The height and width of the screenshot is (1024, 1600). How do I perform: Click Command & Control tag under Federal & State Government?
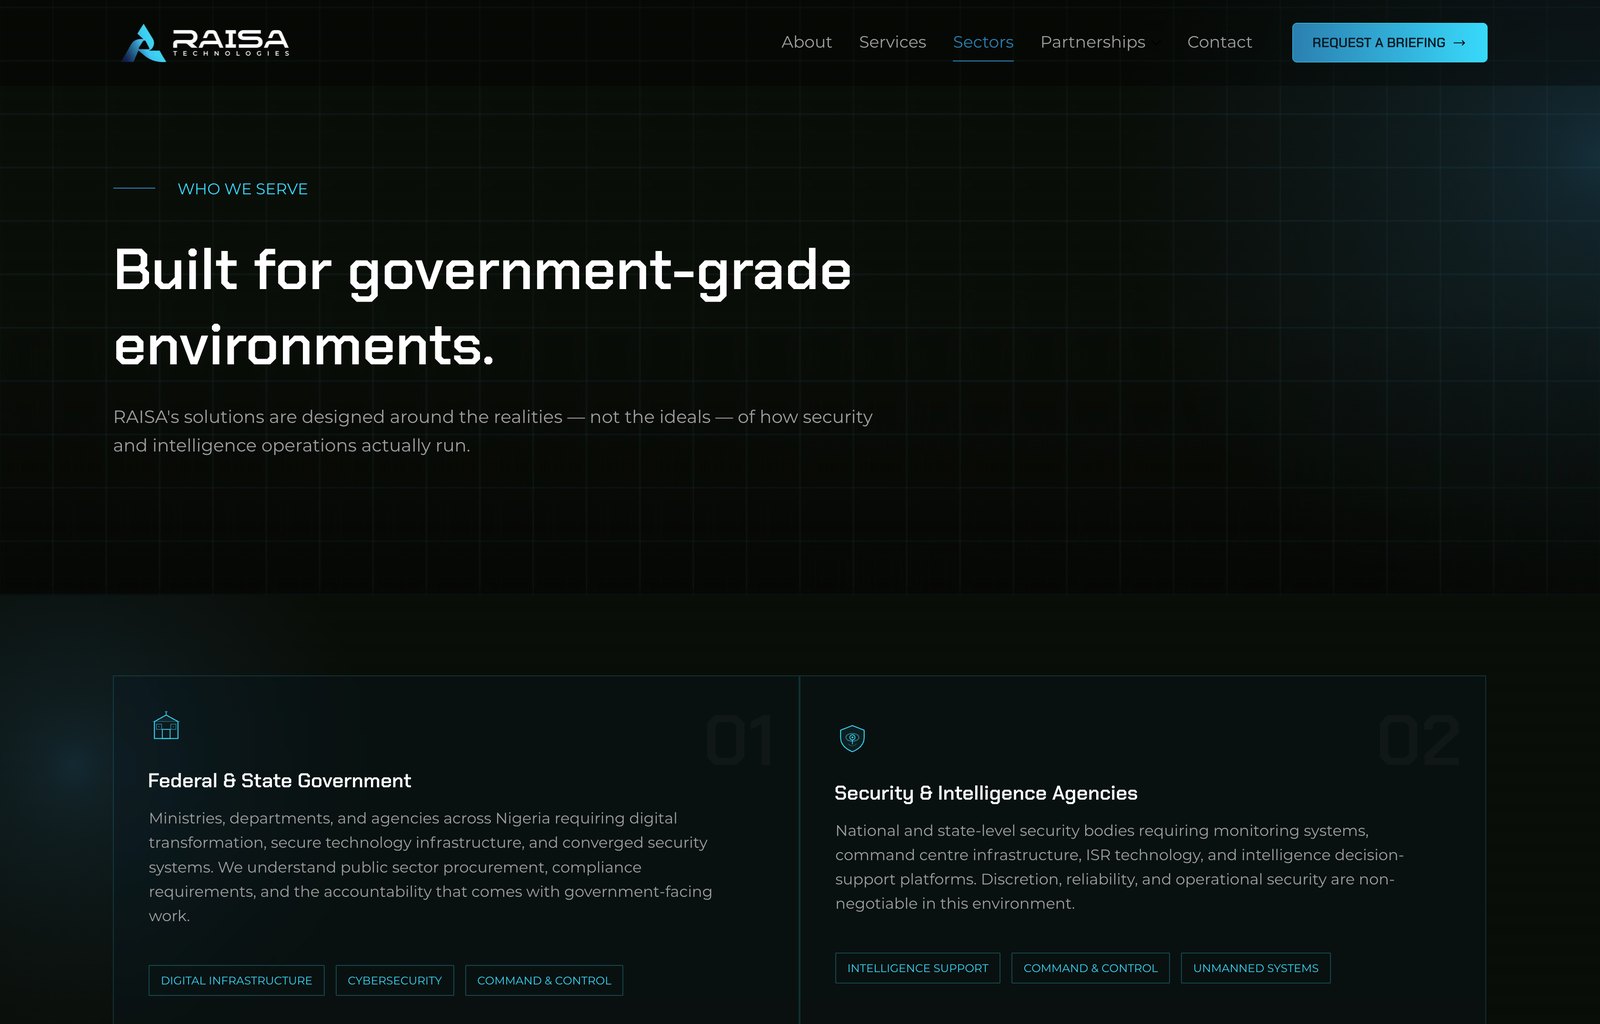tap(544, 980)
